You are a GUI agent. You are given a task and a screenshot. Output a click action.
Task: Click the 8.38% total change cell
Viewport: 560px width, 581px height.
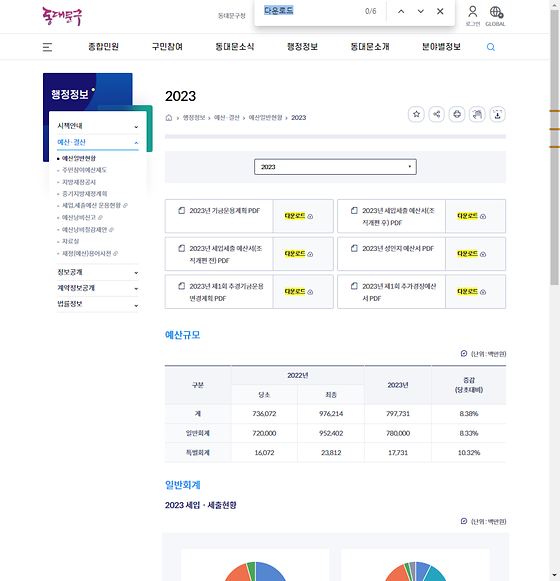pyautogui.click(x=468, y=414)
